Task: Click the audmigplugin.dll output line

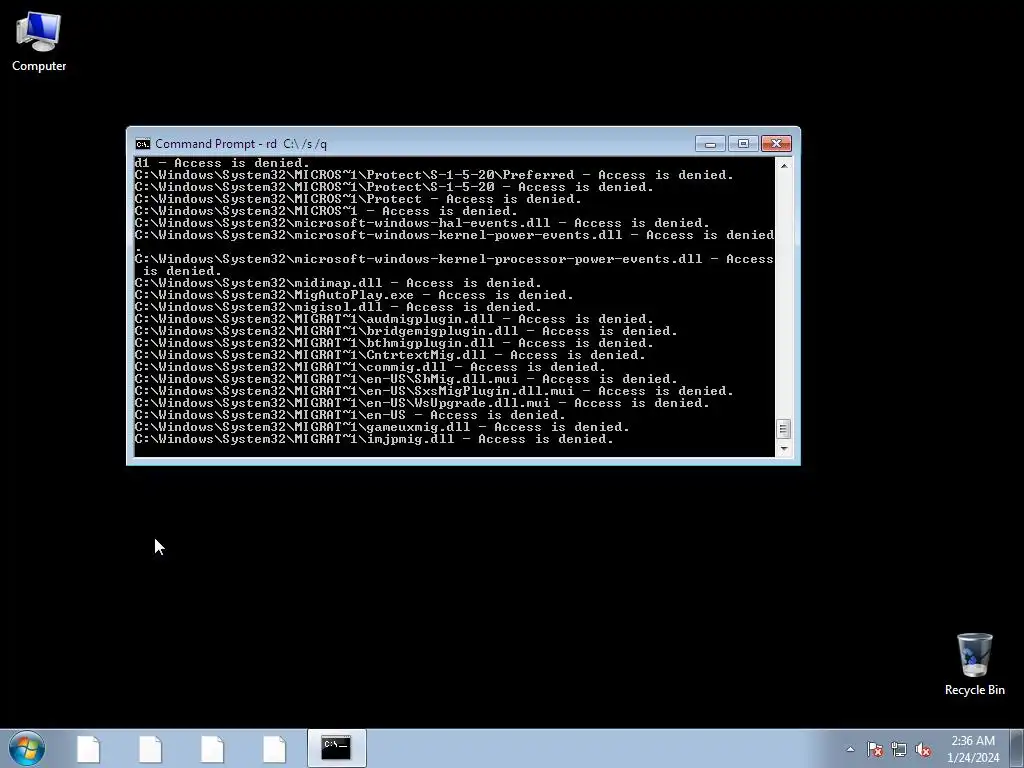Action: tap(394, 319)
